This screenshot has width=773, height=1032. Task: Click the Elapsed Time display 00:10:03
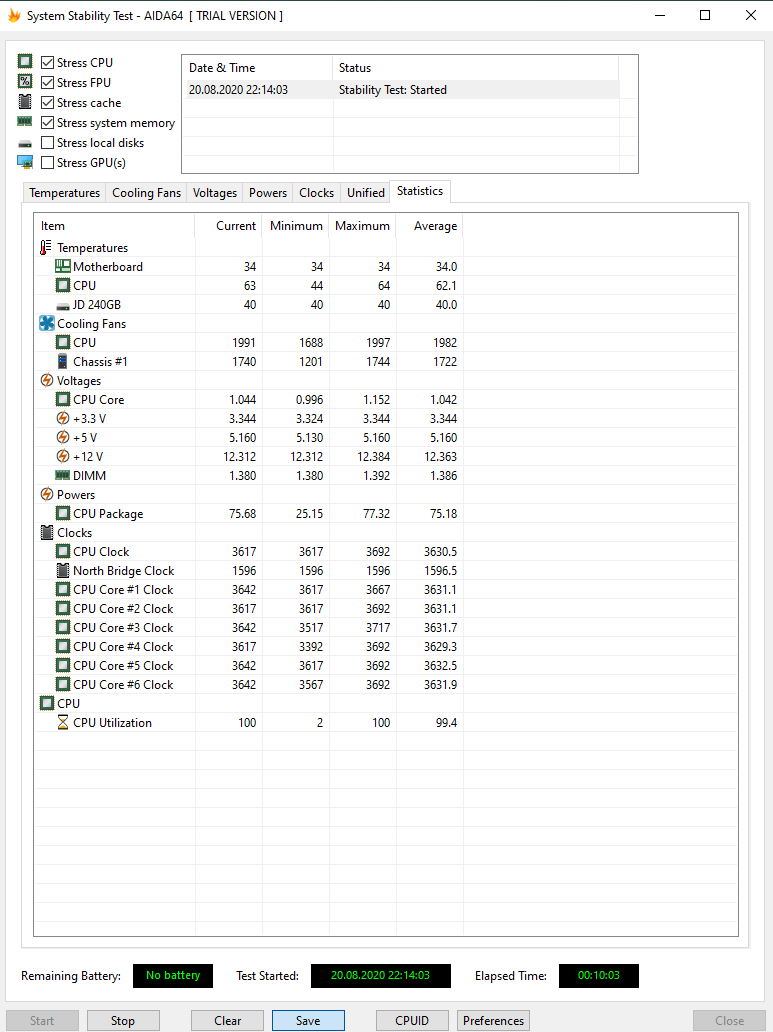(599, 975)
